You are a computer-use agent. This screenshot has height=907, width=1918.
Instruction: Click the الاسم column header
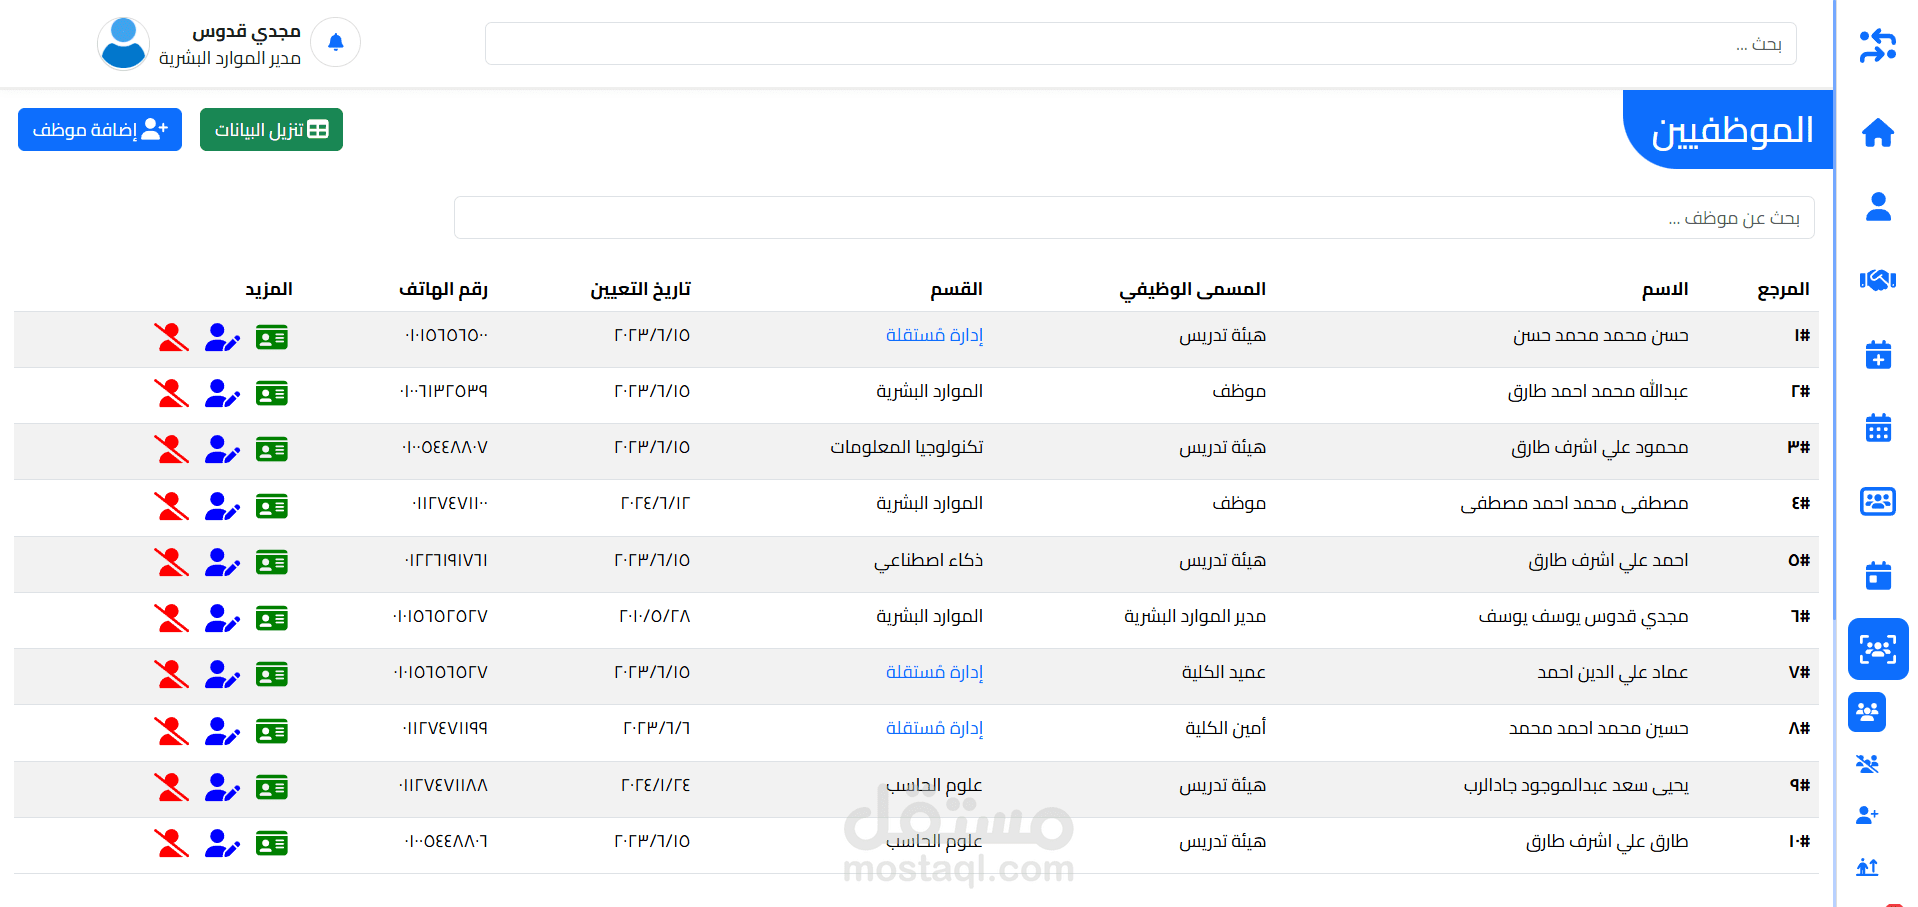click(x=1665, y=290)
